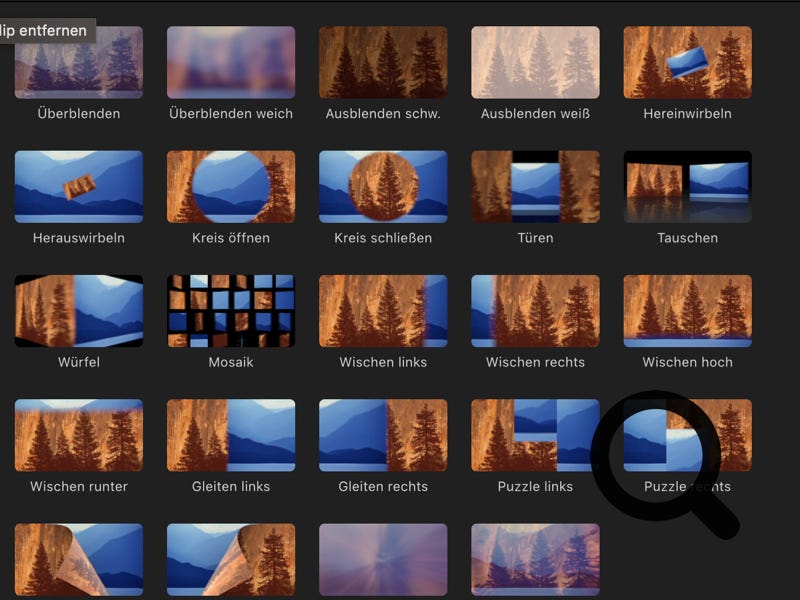800x600 pixels.
Task: Choose the Mosaik transition thumbnail
Action: pyautogui.click(x=231, y=311)
